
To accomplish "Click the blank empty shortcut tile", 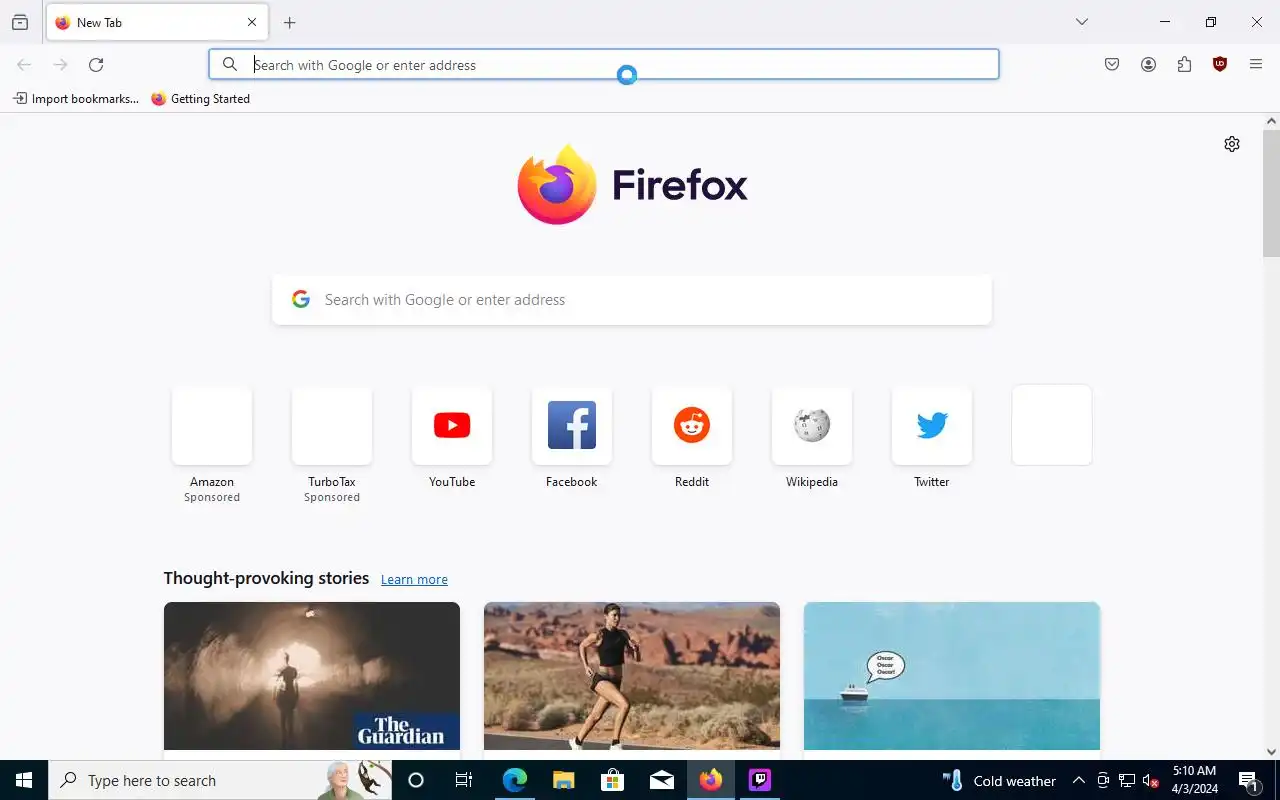I will [x=1052, y=425].
